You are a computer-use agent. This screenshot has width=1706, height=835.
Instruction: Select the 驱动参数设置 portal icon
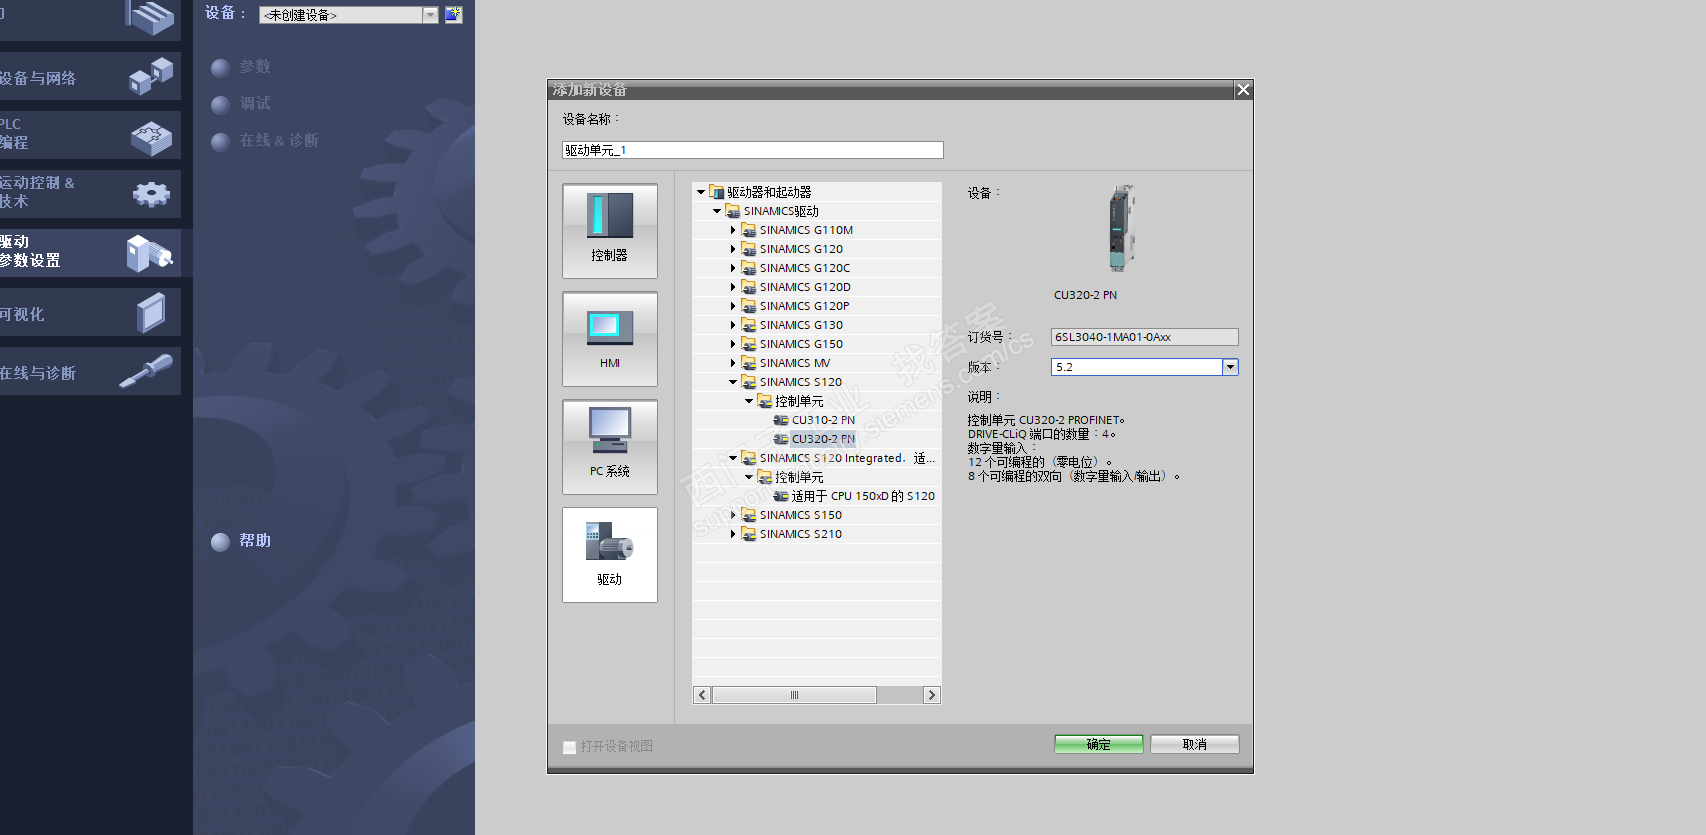click(x=150, y=253)
